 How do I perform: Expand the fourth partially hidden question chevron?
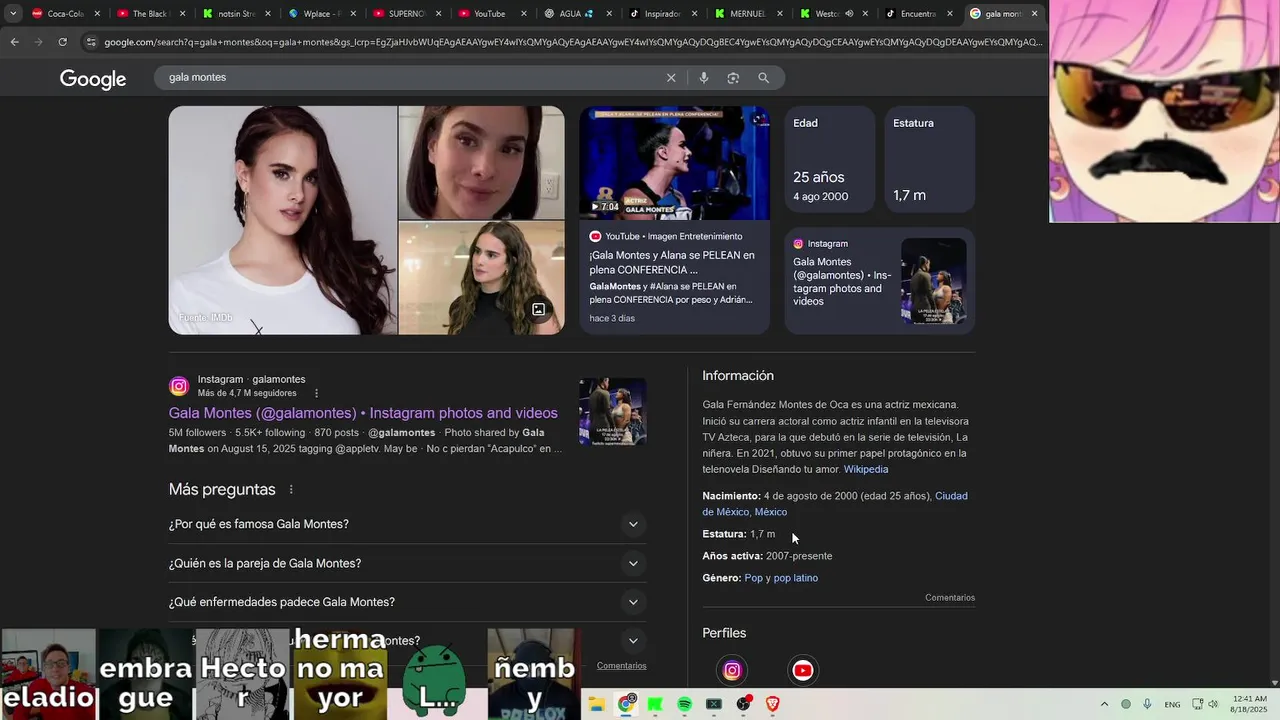point(633,641)
